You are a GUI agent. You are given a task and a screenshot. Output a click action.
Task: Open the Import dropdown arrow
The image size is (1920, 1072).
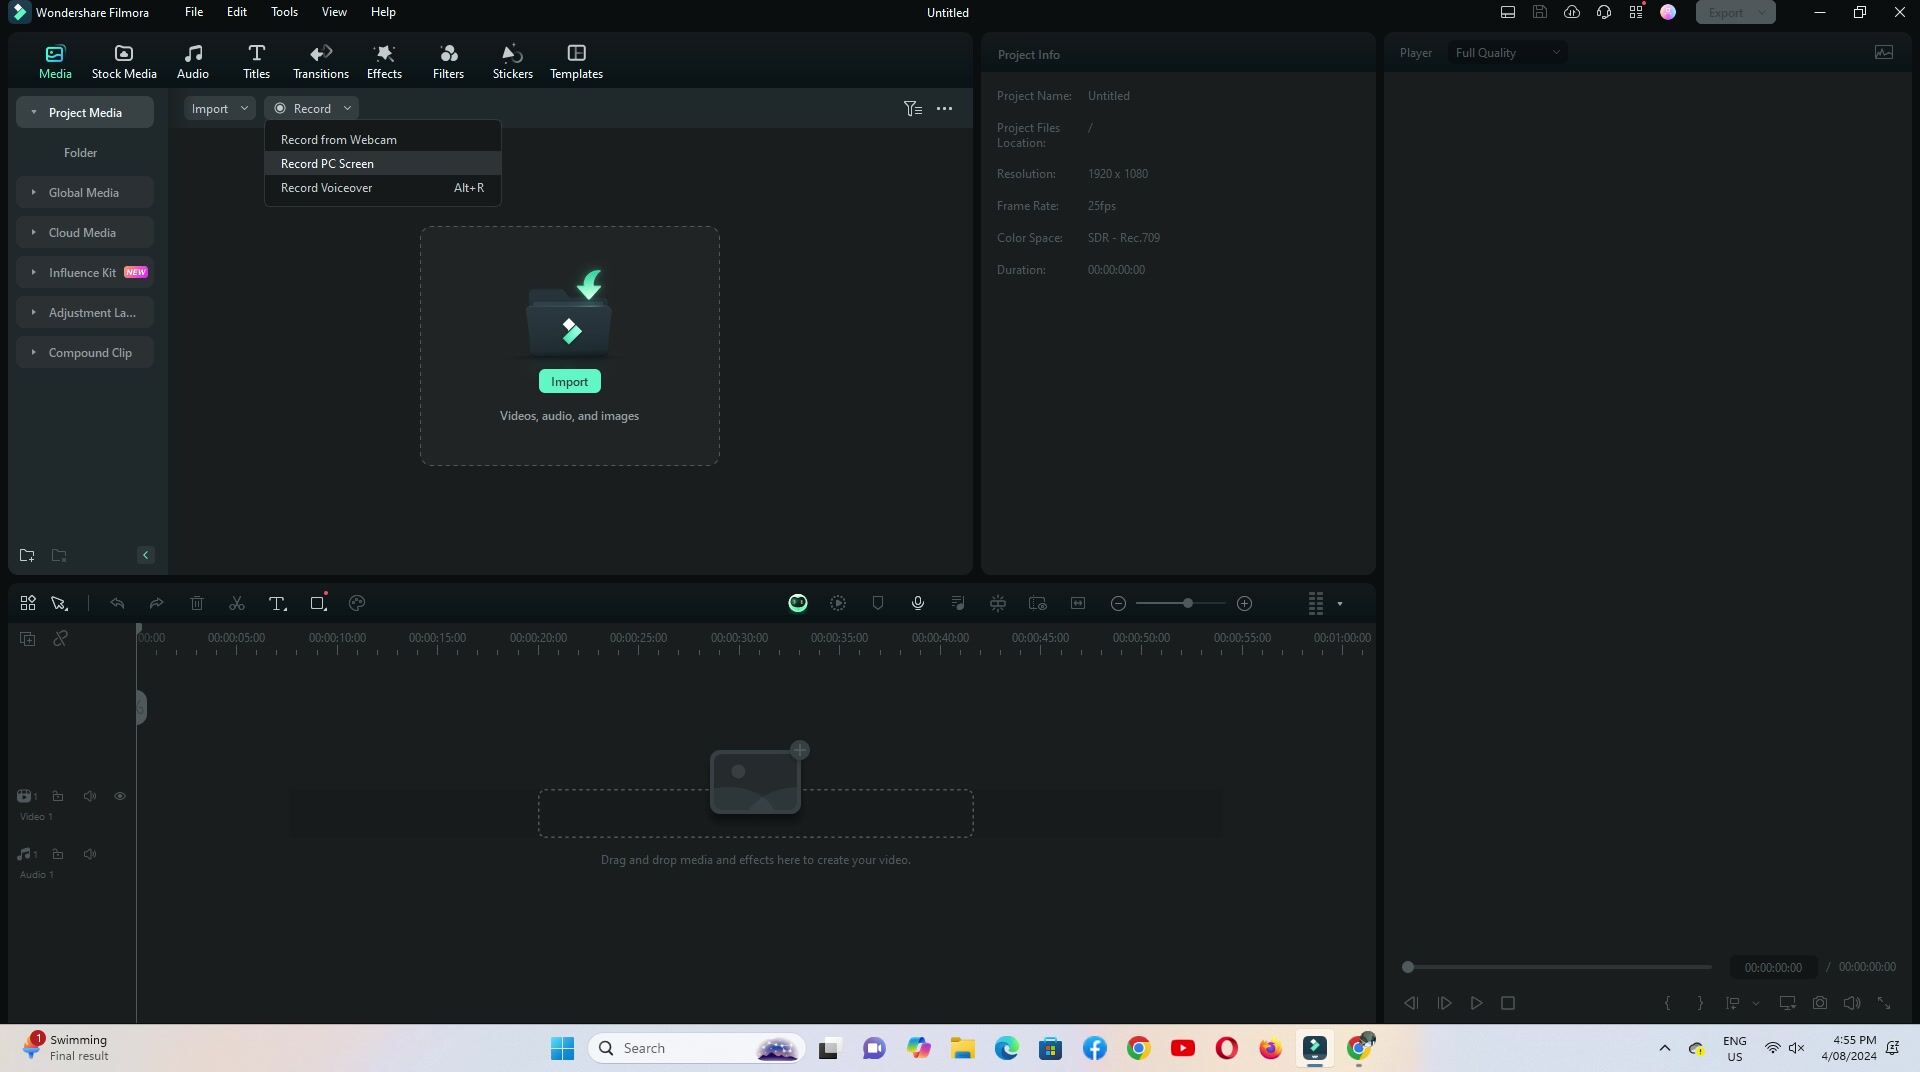pyautogui.click(x=244, y=108)
